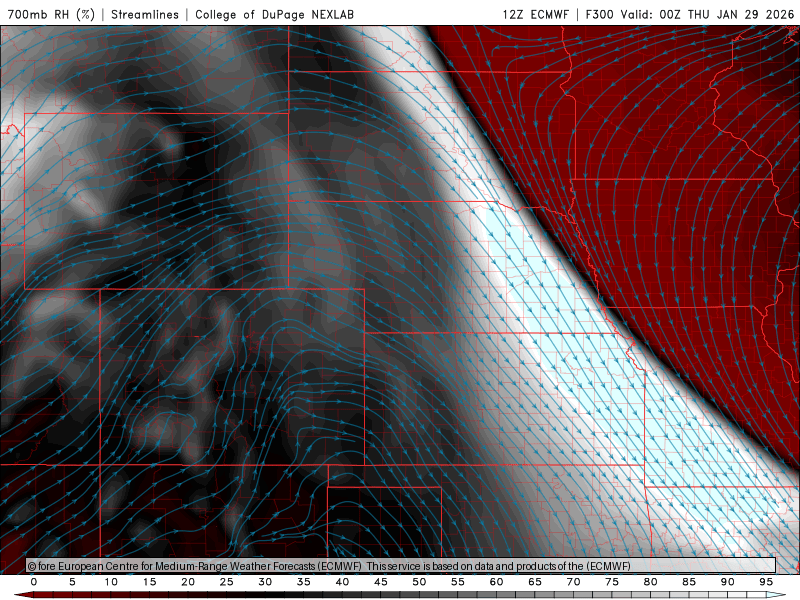Click the "45" colorbar scale label
This screenshot has width=800, height=600.
(381, 582)
